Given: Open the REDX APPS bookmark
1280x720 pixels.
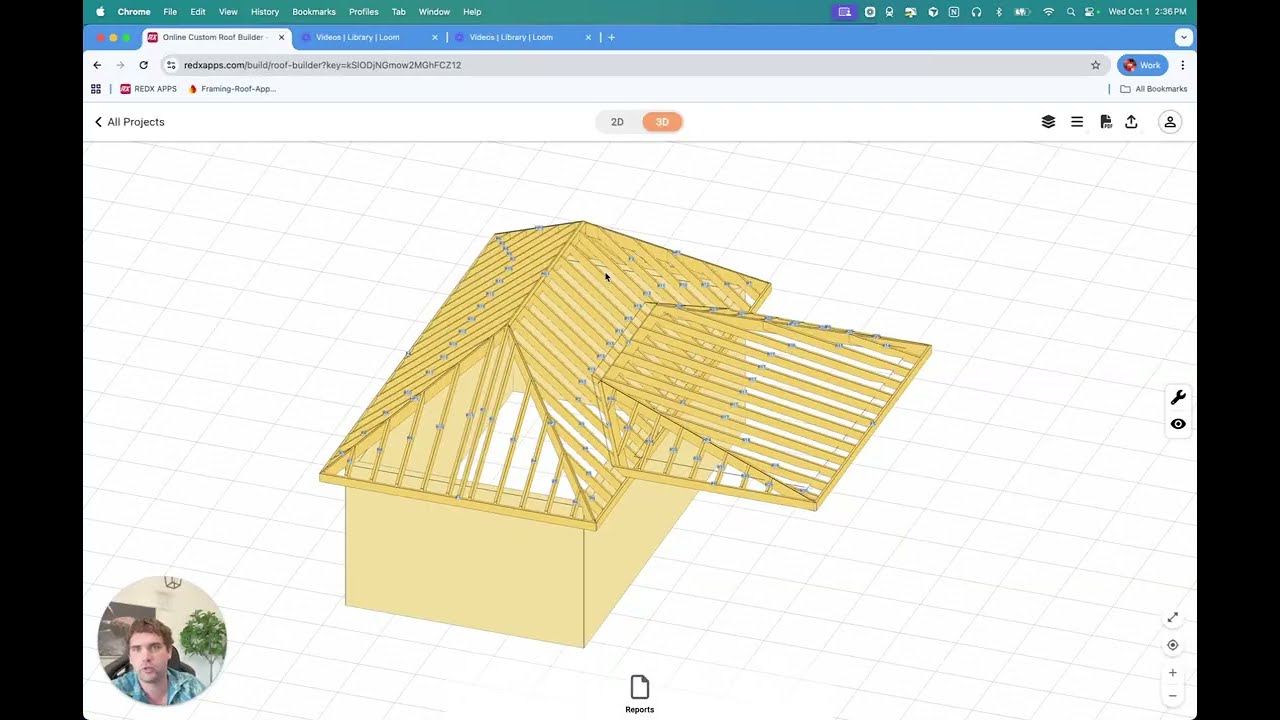Looking at the screenshot, I should (x=148, y=89).
